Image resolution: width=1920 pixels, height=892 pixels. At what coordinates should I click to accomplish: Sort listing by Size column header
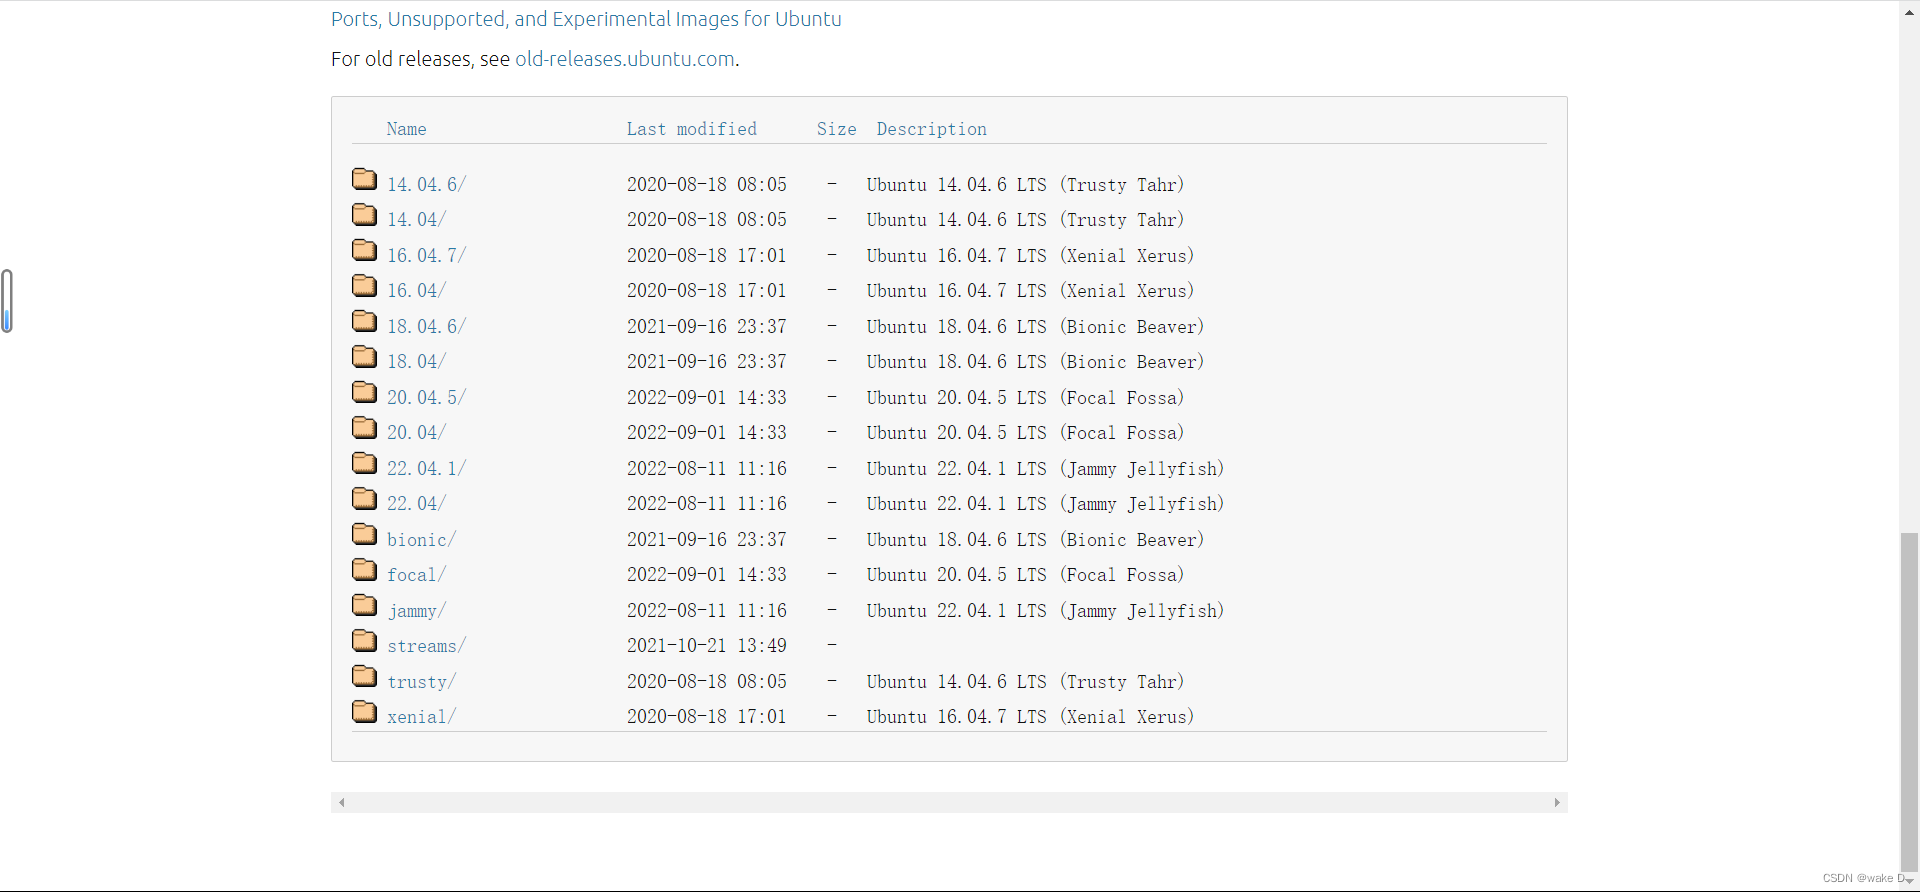pyautogui.click(x=837, y=129)
